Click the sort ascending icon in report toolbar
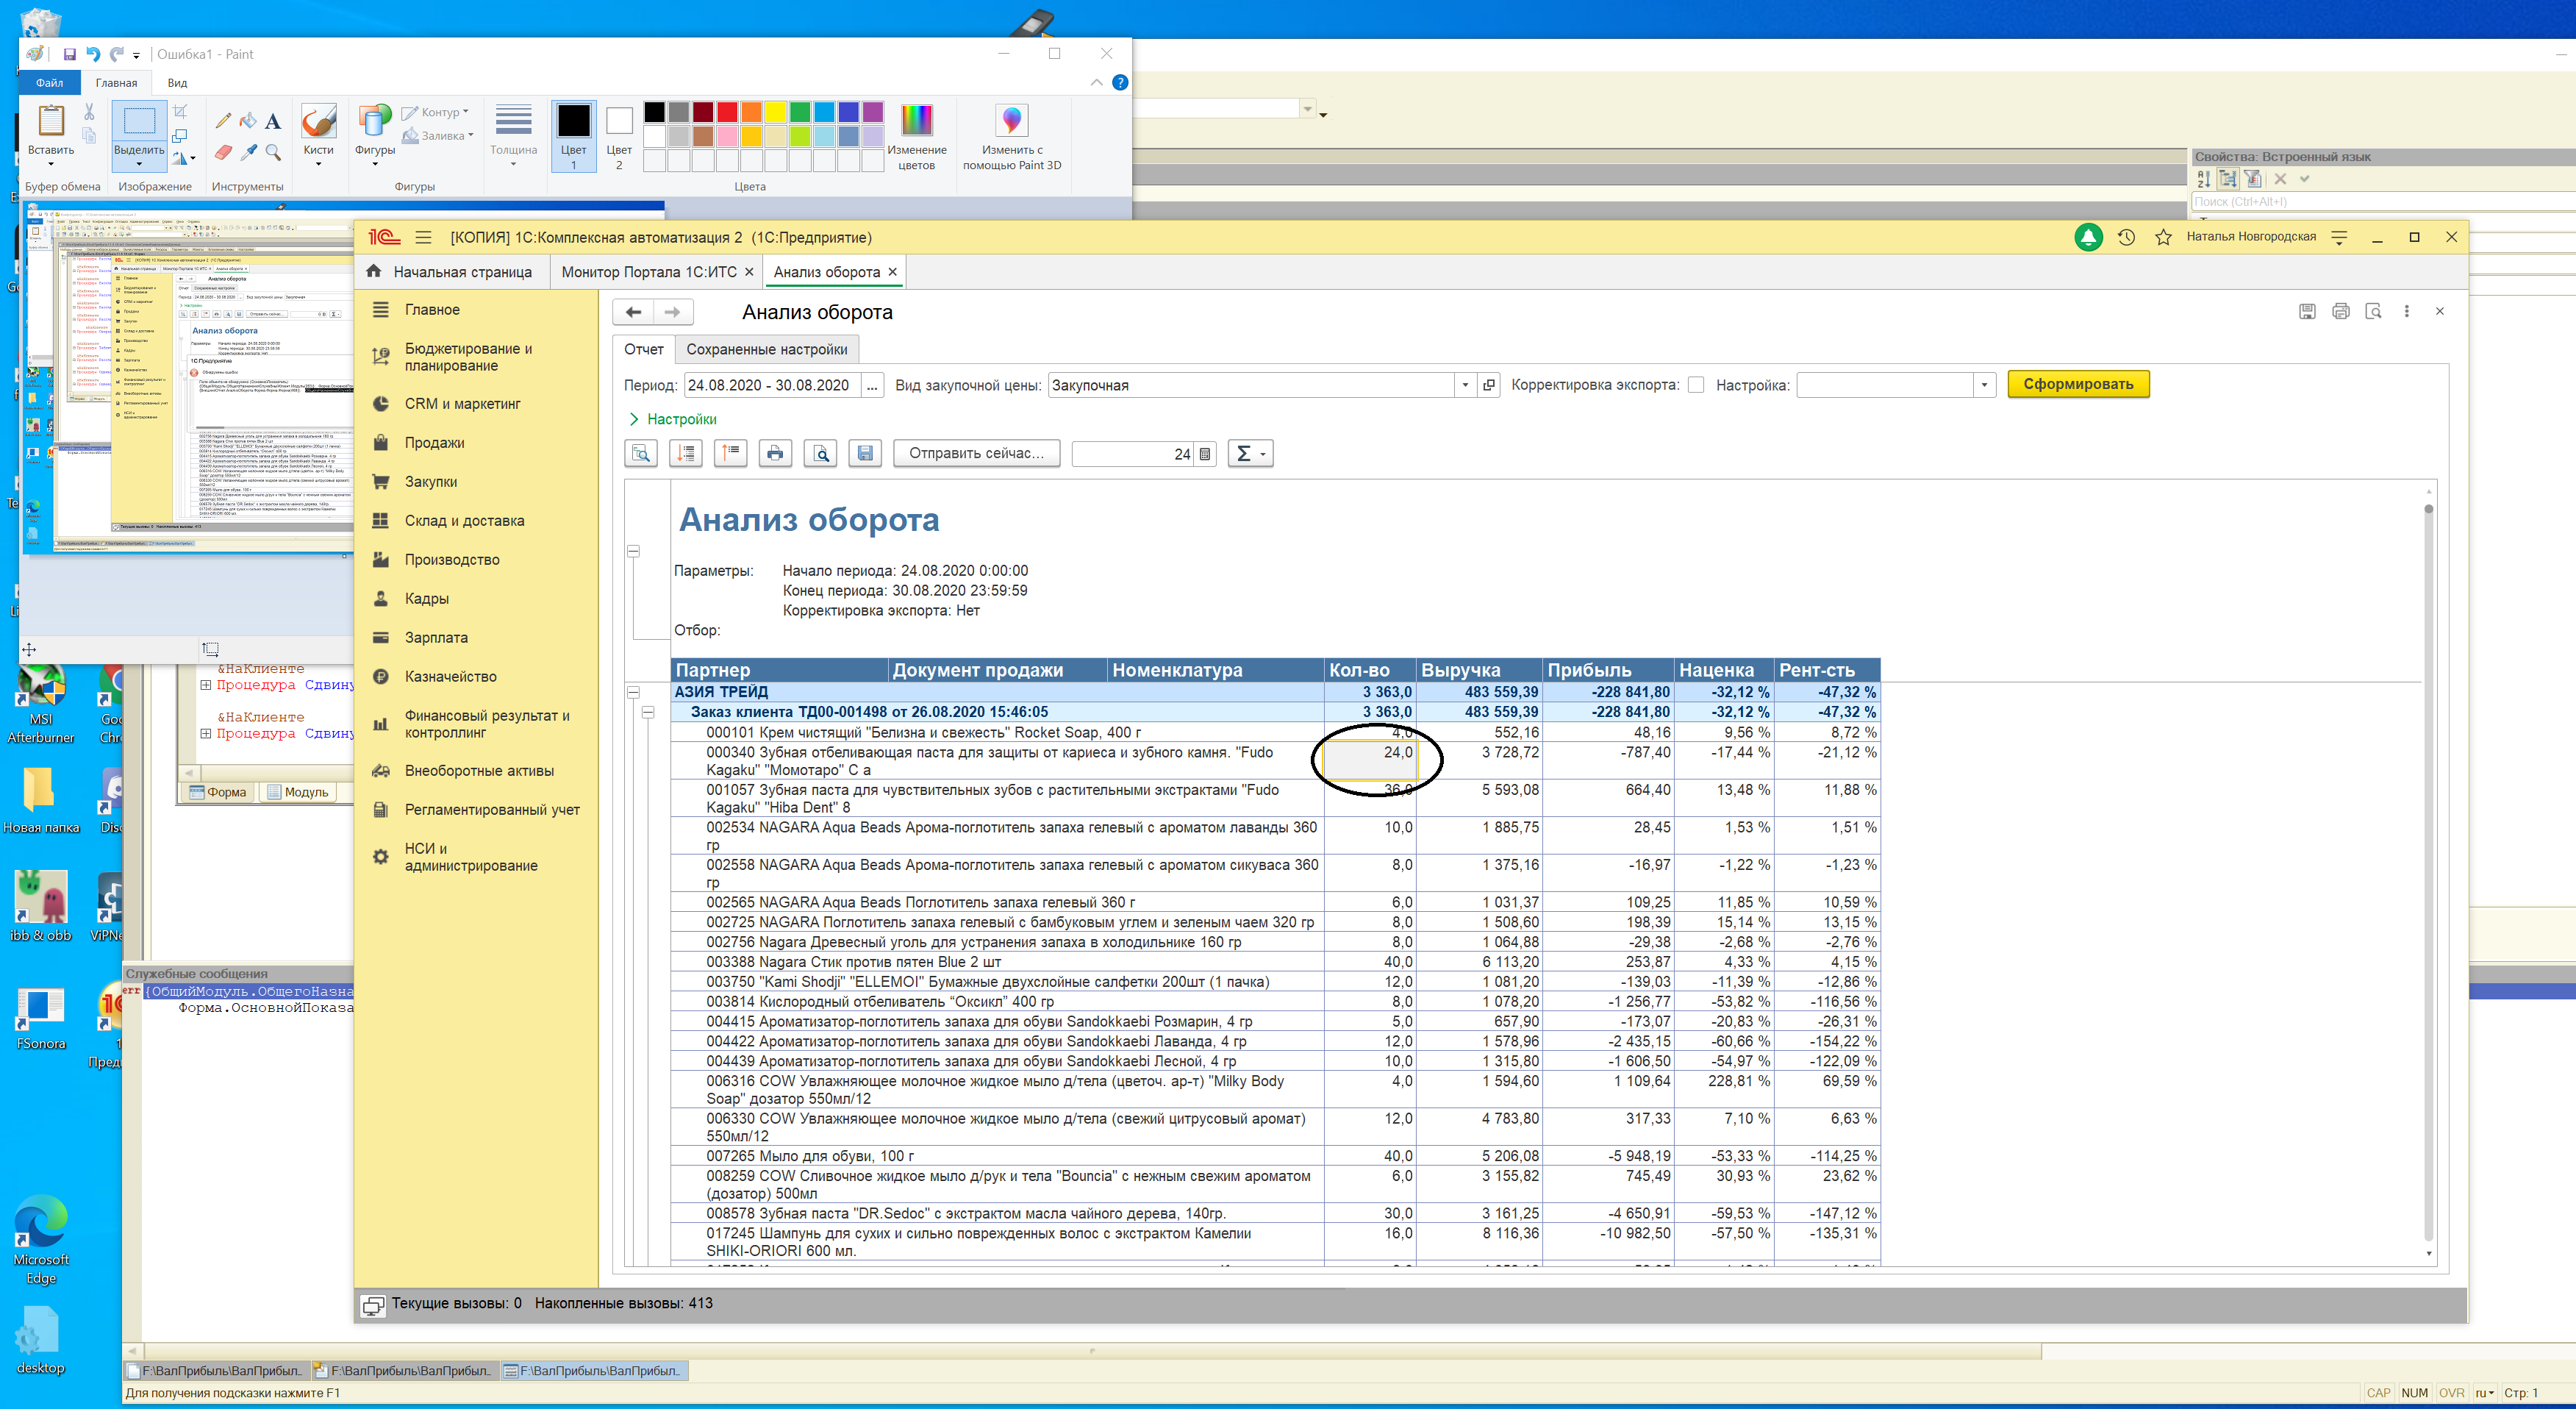Image resolution: width=2576 pixels, height=1409 pixels. 731,454
